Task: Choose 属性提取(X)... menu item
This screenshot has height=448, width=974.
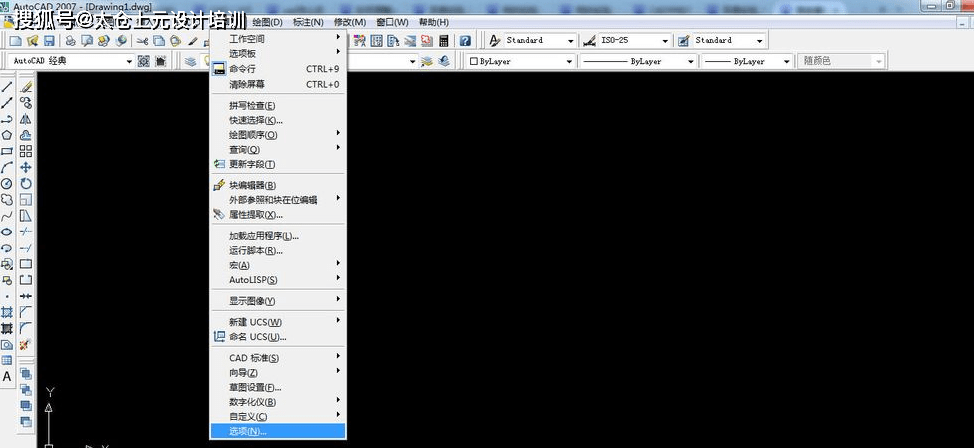Action: point(278,214)
